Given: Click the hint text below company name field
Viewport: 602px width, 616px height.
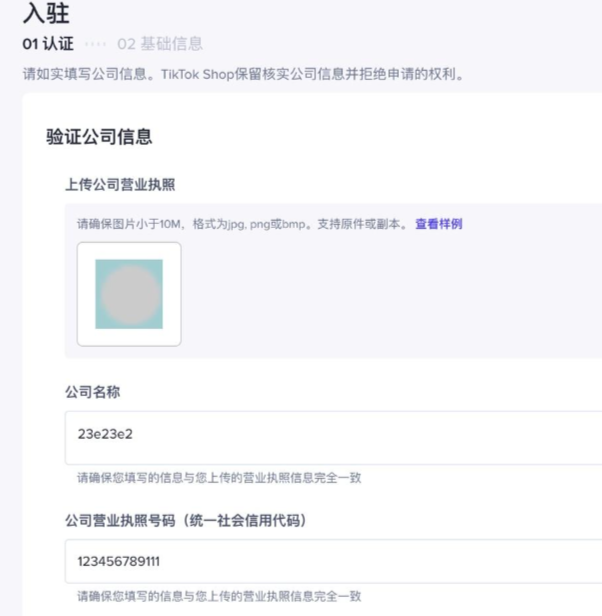Looking at the screenshot, I should 219,478.
